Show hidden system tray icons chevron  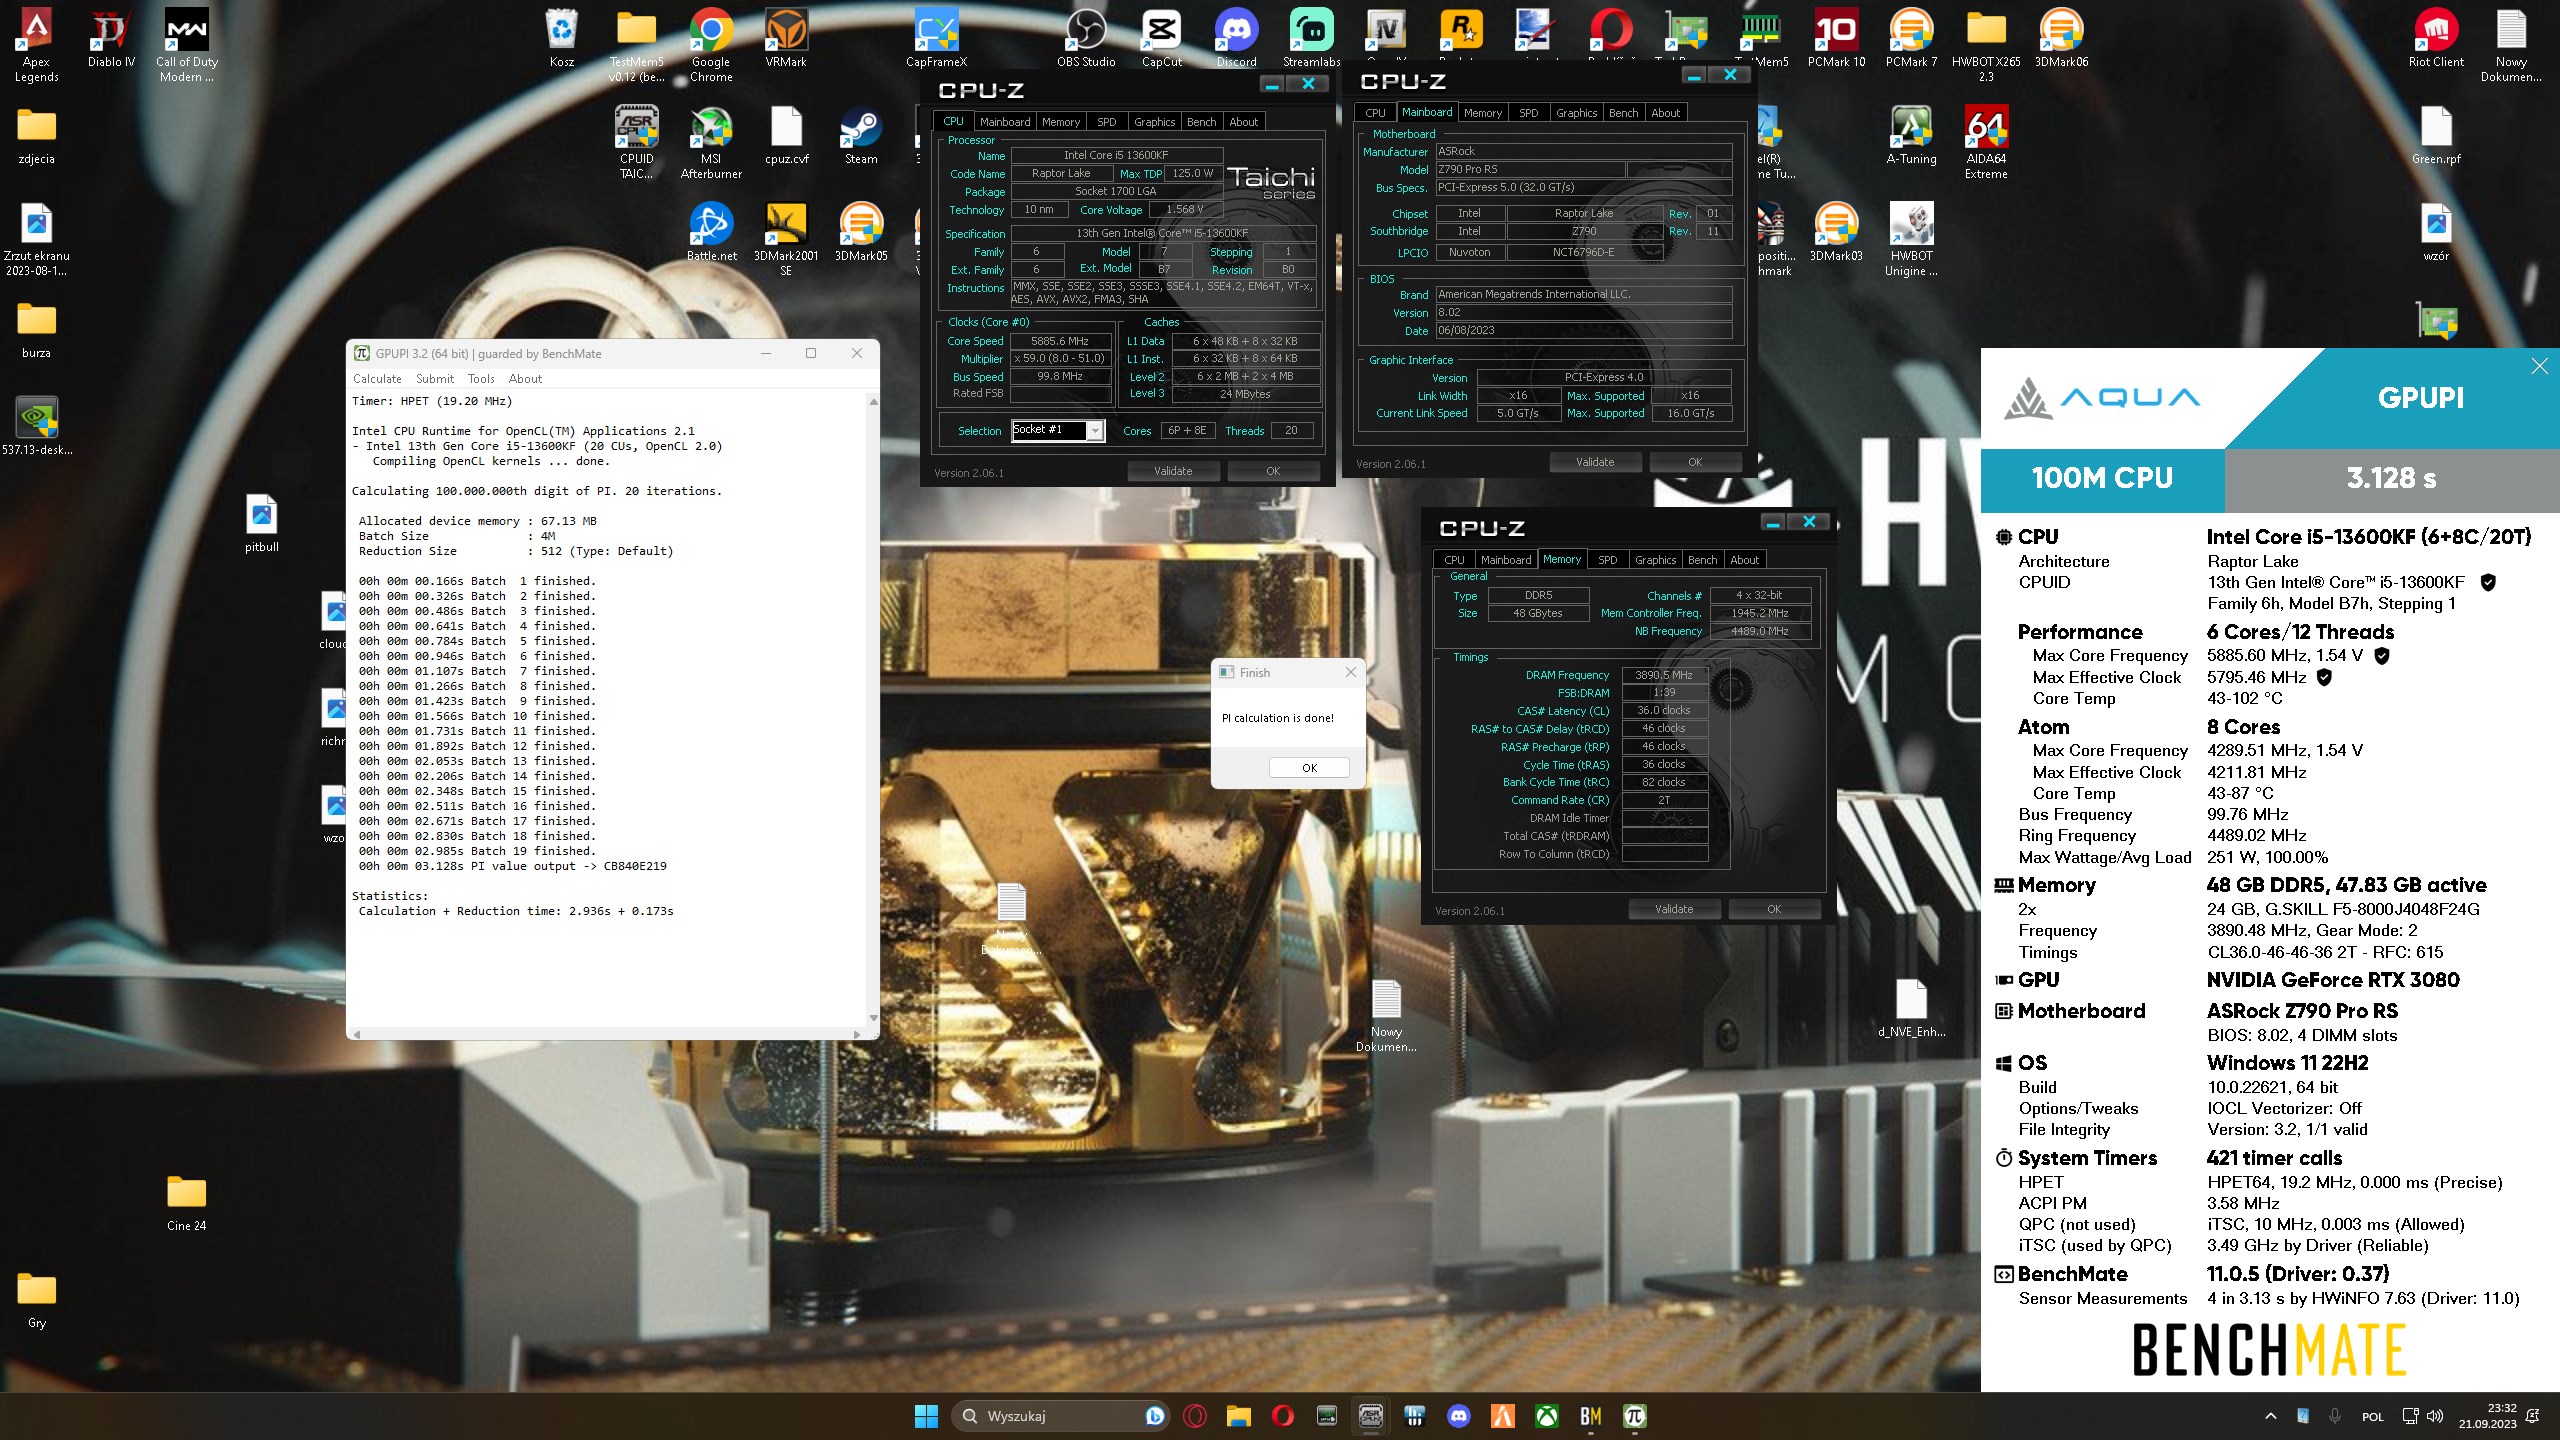[2270, 1416]
